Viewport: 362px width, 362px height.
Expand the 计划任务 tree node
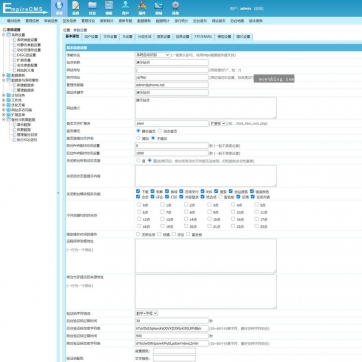[4, 95]
